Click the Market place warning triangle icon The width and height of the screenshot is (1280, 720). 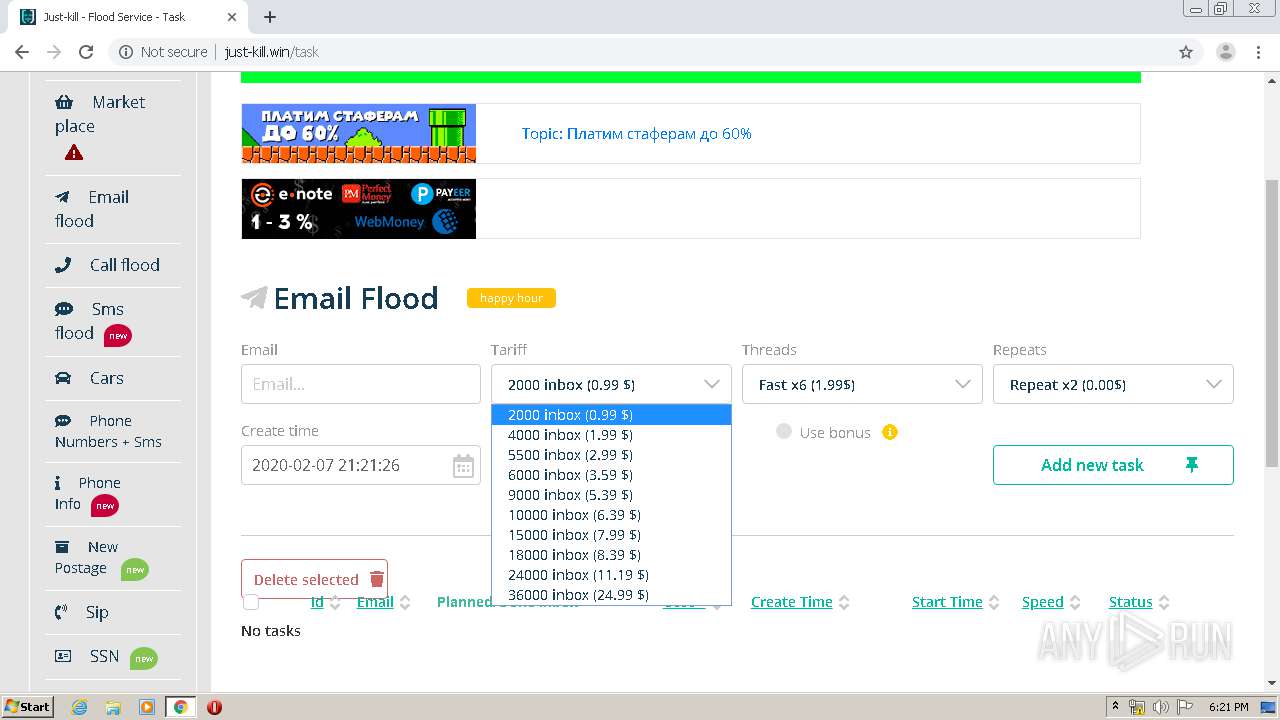(74, 153)
